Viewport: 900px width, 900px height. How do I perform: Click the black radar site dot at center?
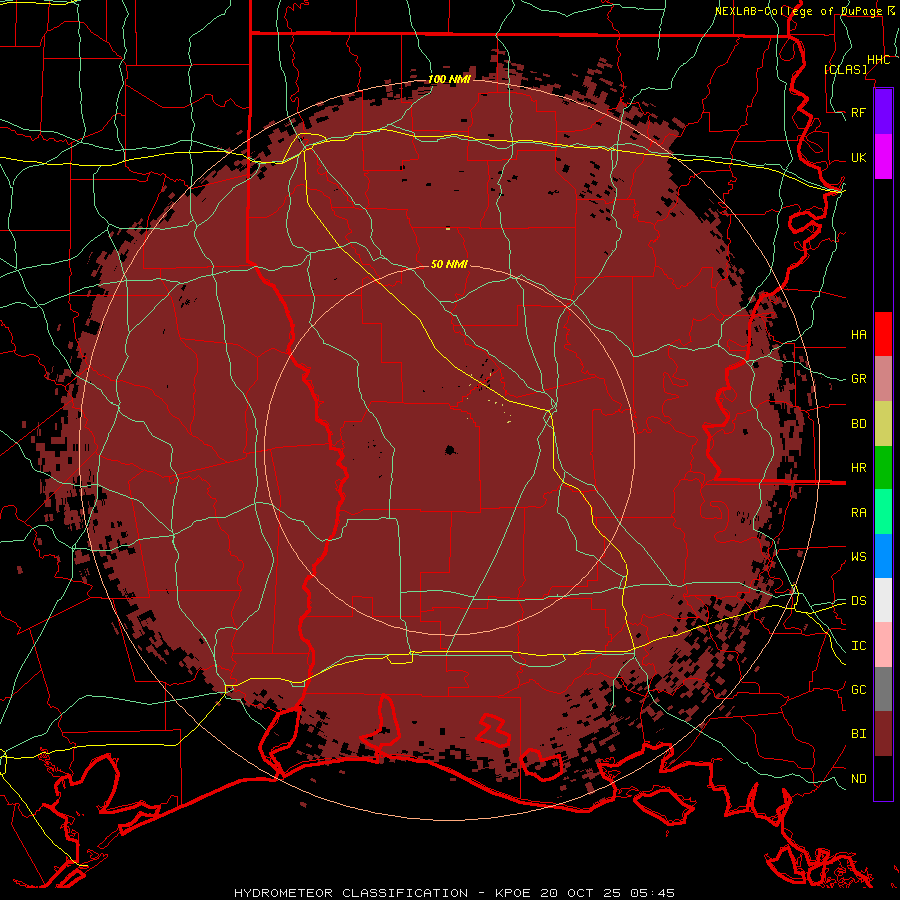tap(450, 450)
